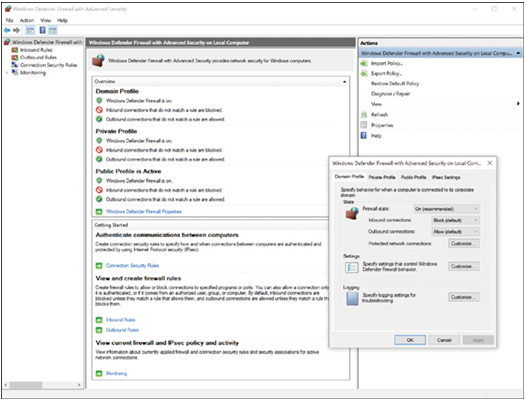
Task: Click Apply in the properties dialog
Action: 478,340
